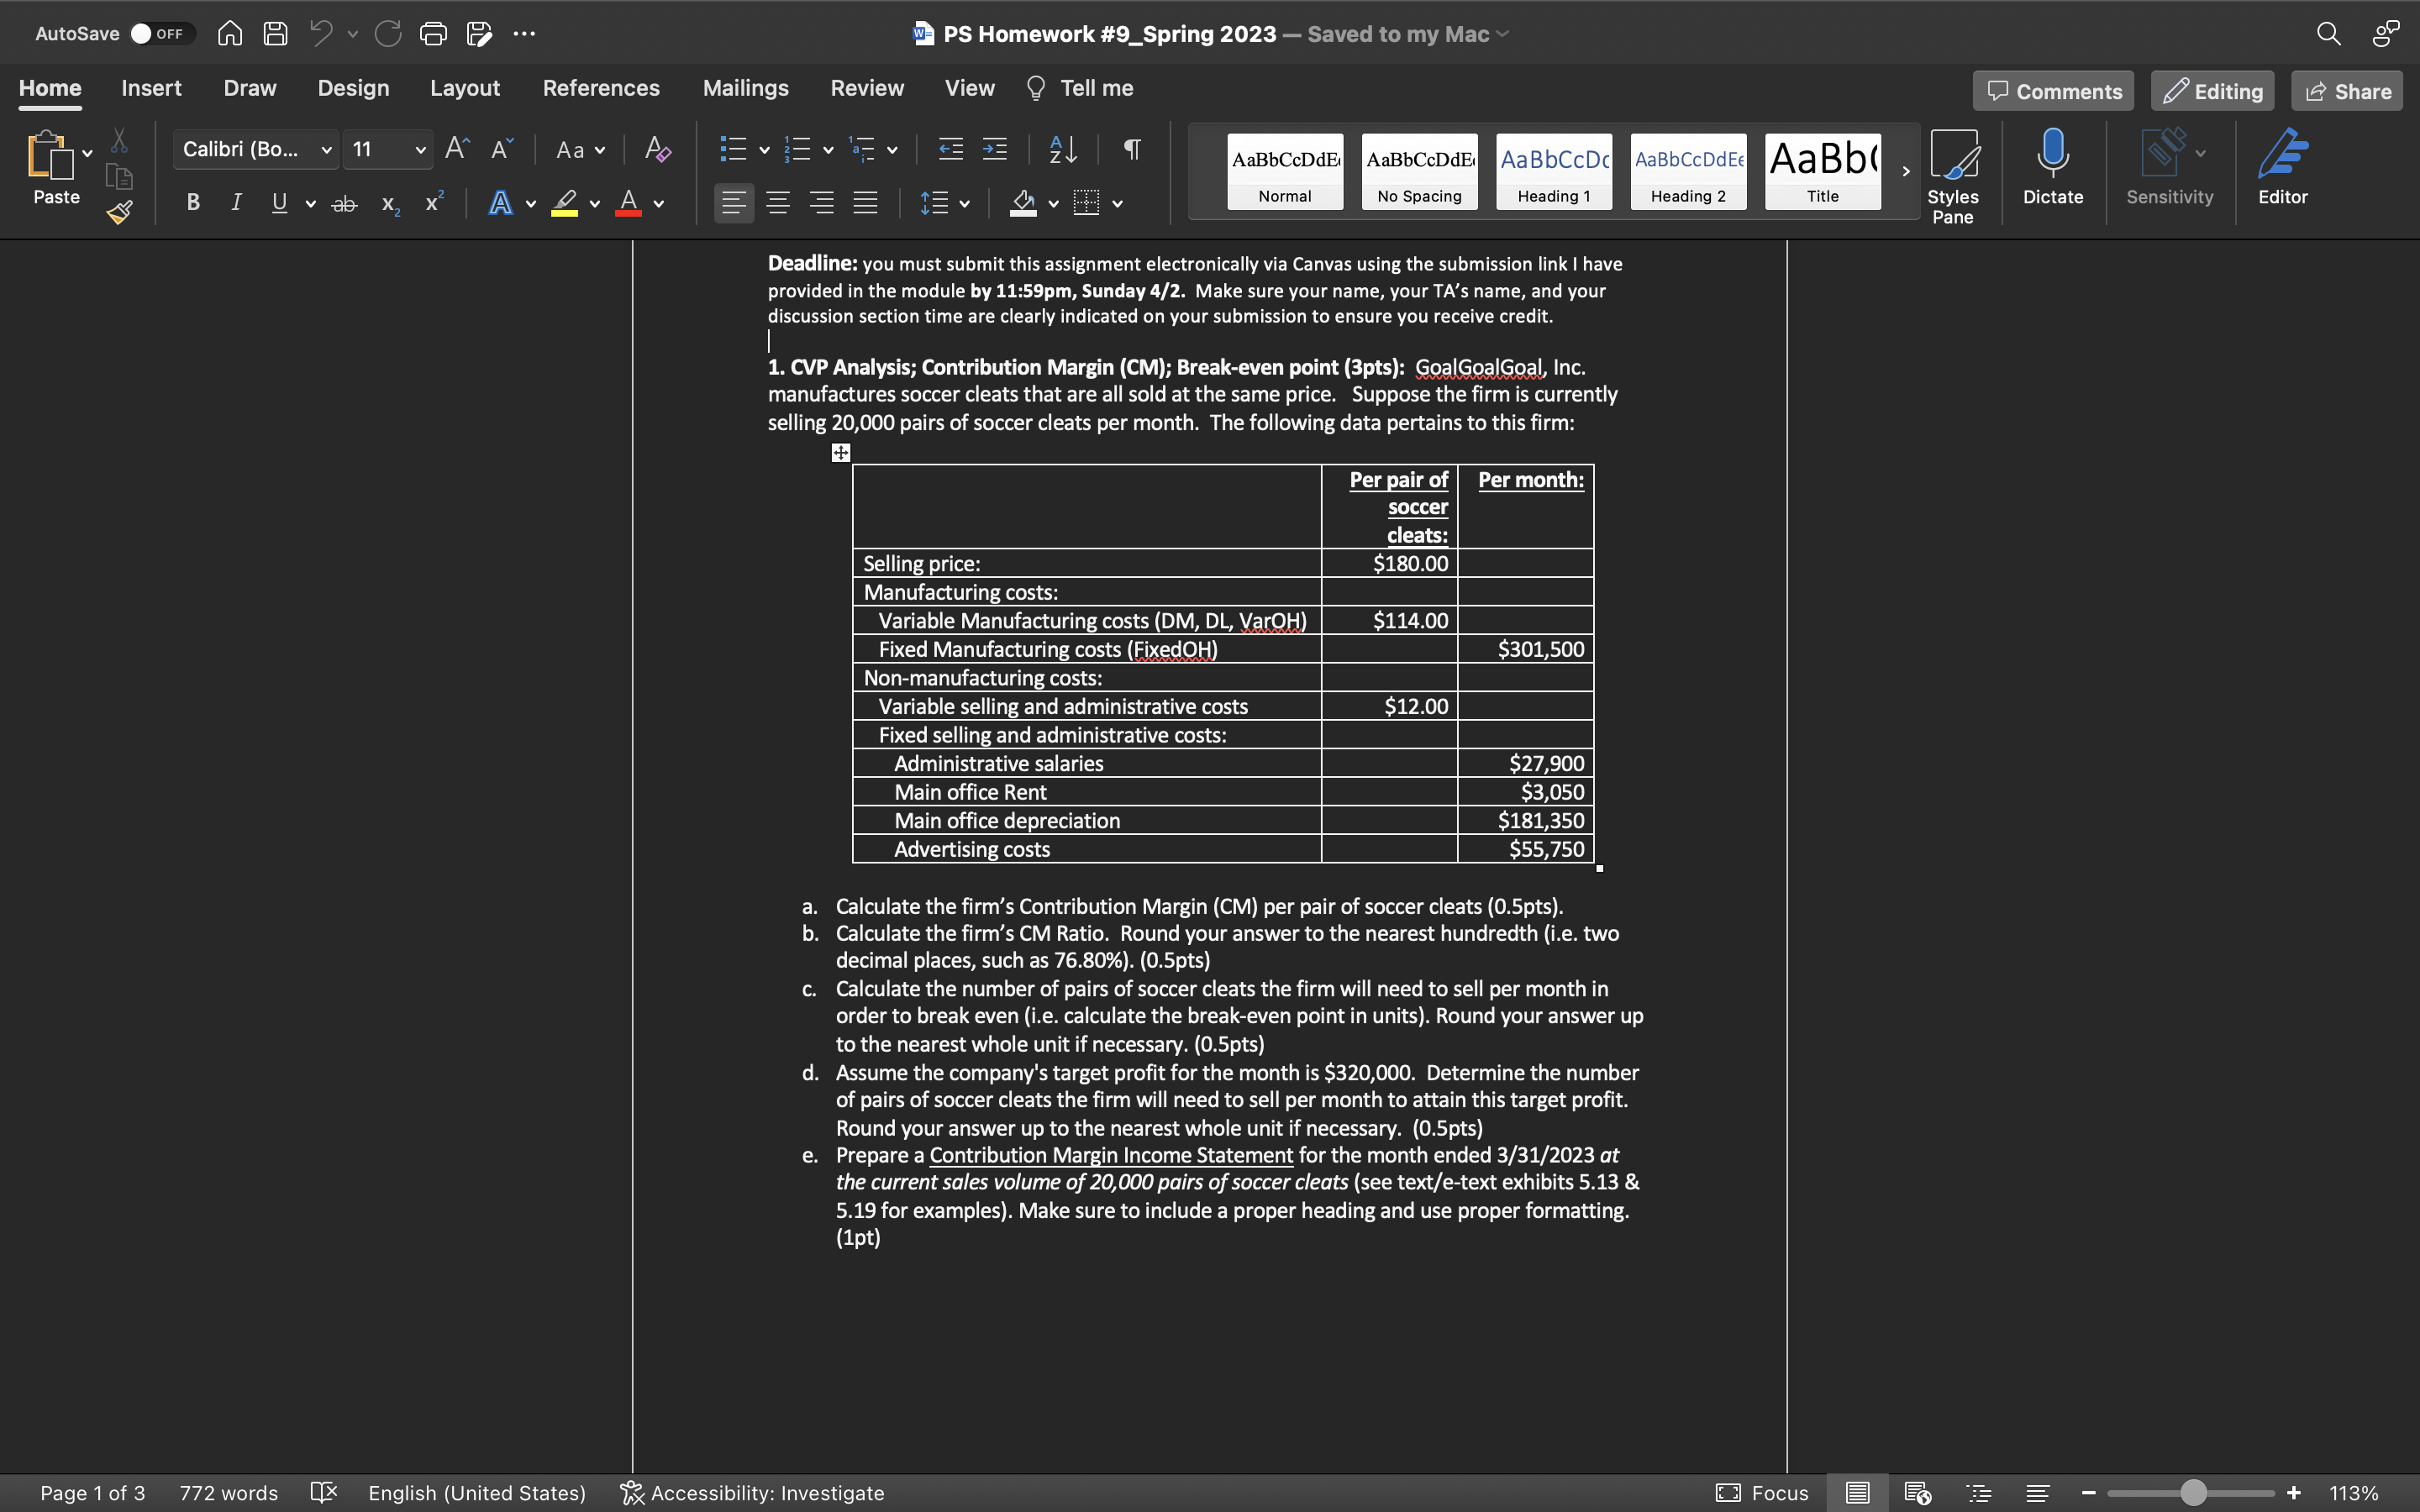Open the Review tab
The width and height of the screenshot is (2420, 1512).
coord(866,88)
